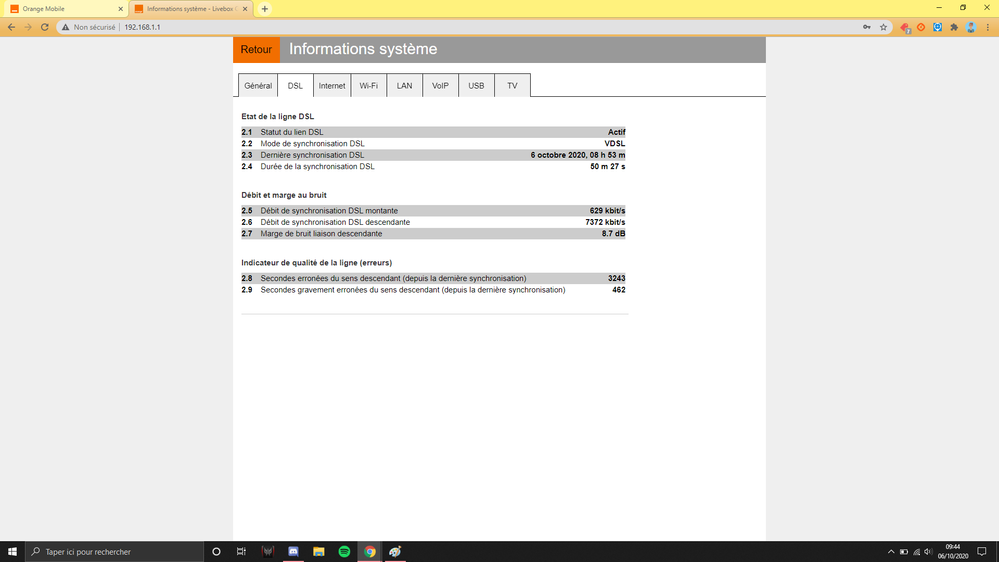Click the '8.7 dB' noise margin value
This screenshot has width=999, height=562.
tap(614, 233)
